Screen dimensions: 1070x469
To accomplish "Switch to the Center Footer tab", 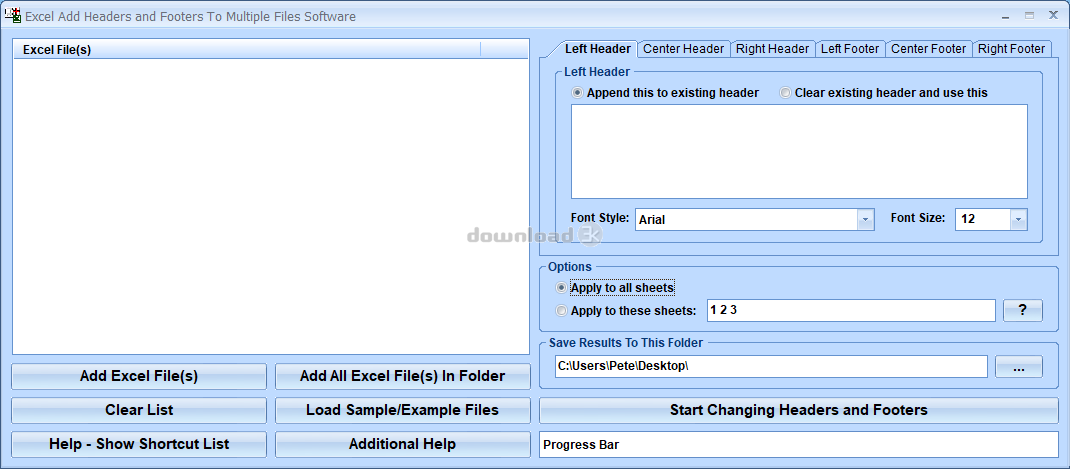I will (x=929, y=48).
